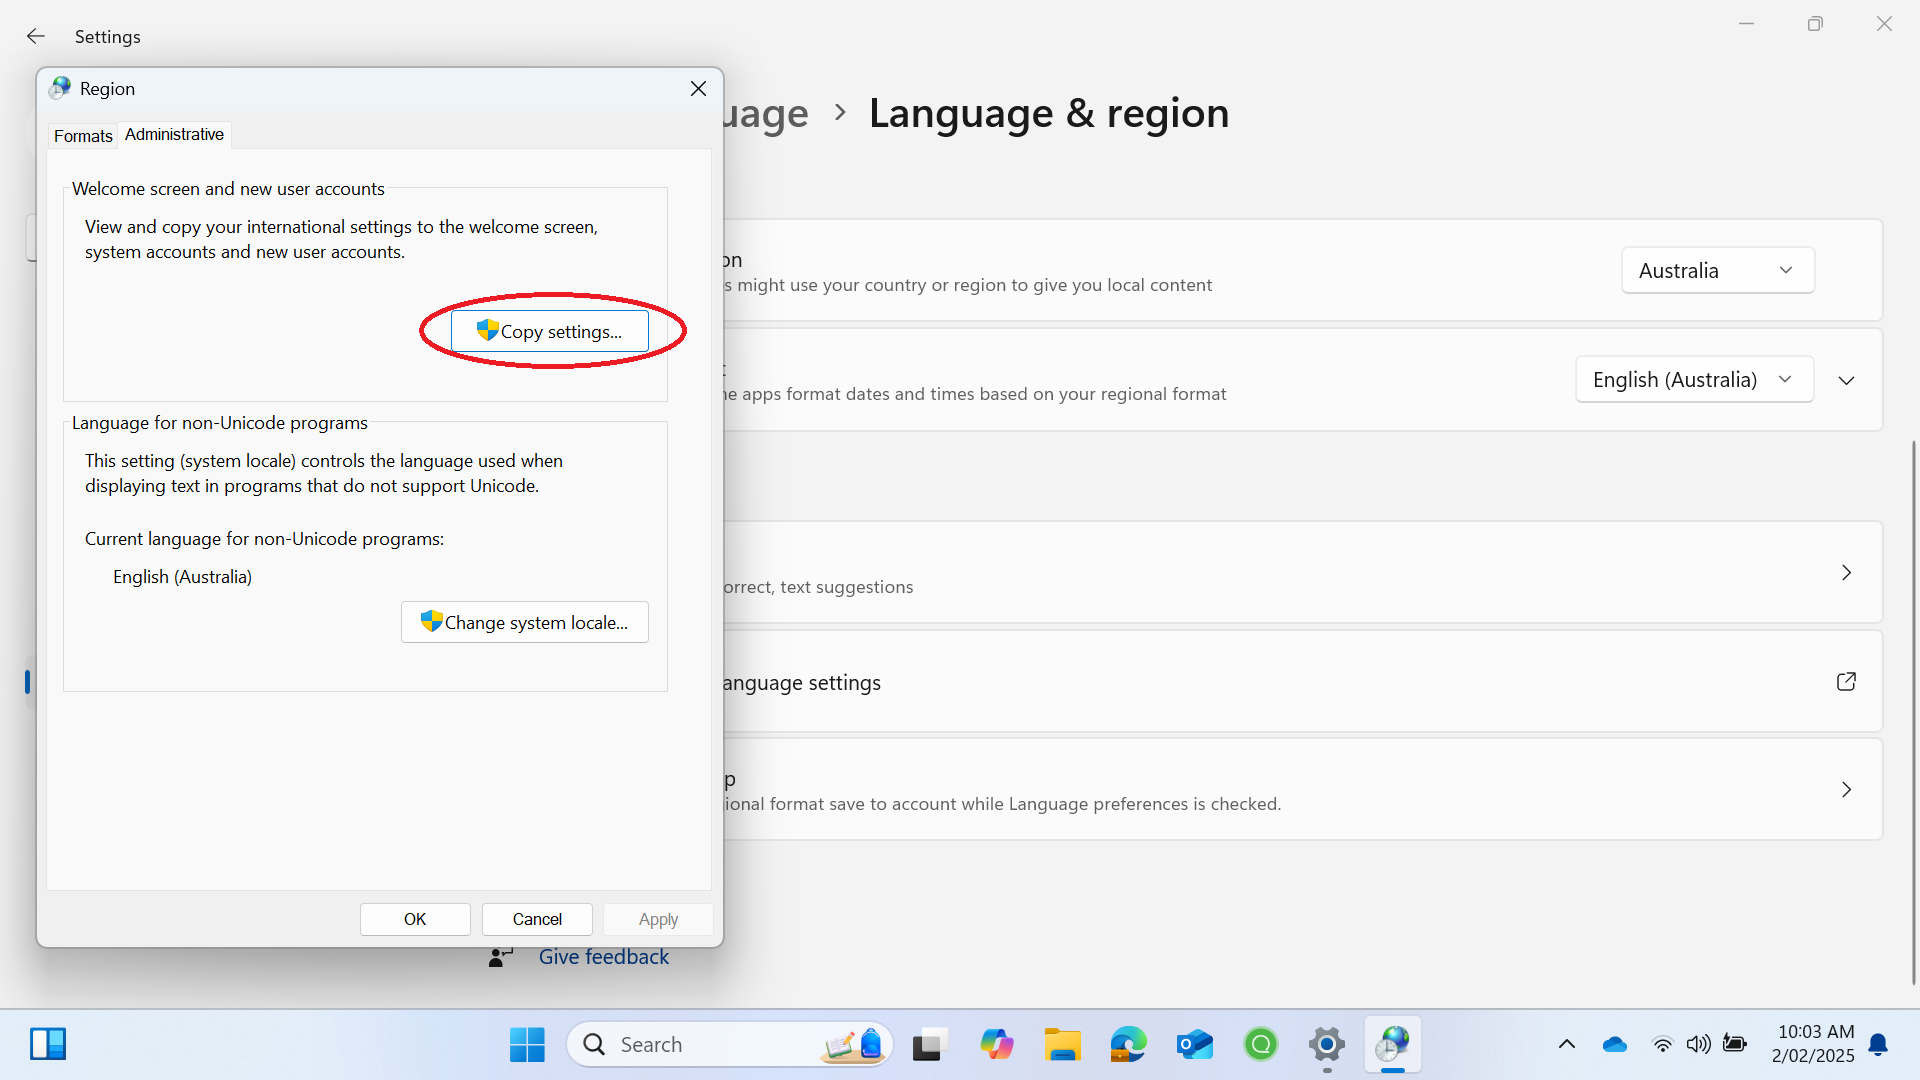Image resolution: width=1920 pixels, height=1080 pixels.
Task: Click the Settings back arrow
Action: pos(36,36)
